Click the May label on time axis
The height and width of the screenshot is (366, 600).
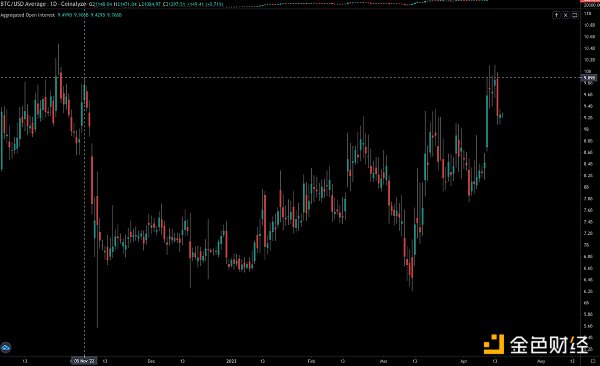pyautogui.click(x=541, y=361)
